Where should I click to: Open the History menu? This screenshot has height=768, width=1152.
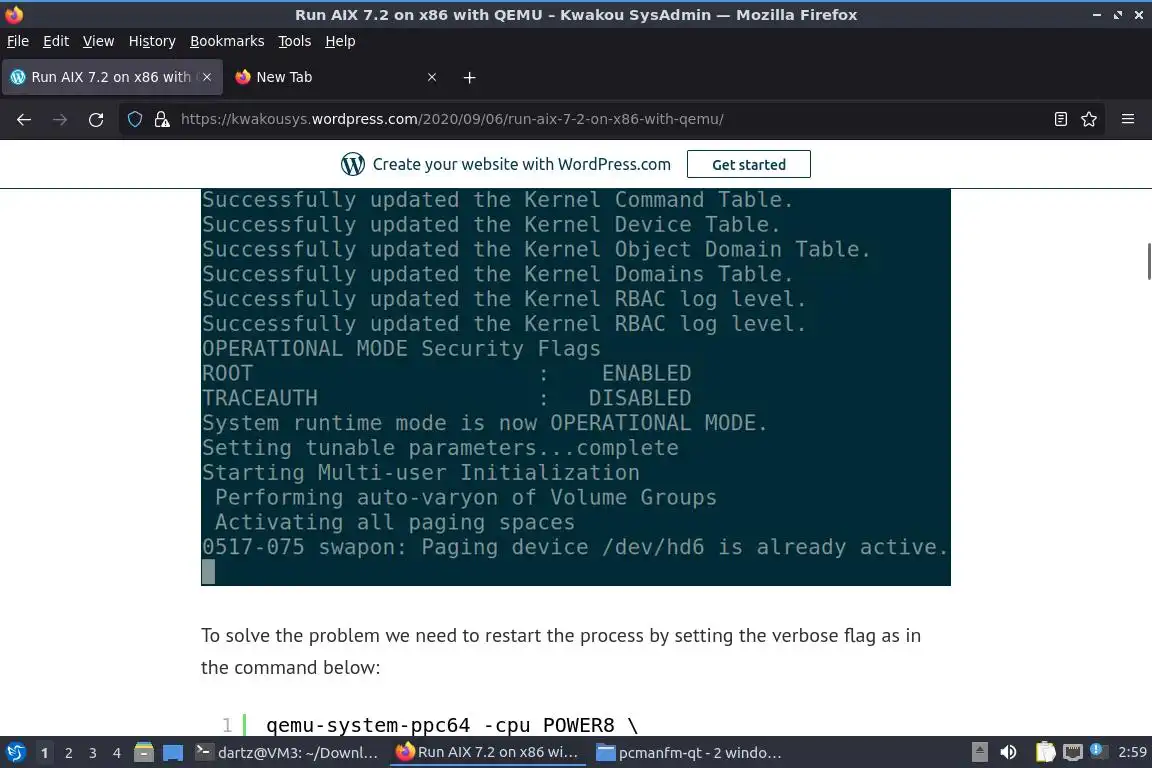tap(152, 41)
